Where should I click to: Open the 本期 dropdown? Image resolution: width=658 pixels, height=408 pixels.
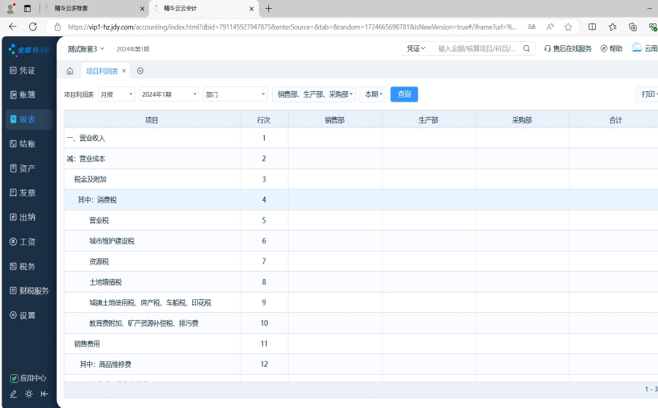coord(373,94)
